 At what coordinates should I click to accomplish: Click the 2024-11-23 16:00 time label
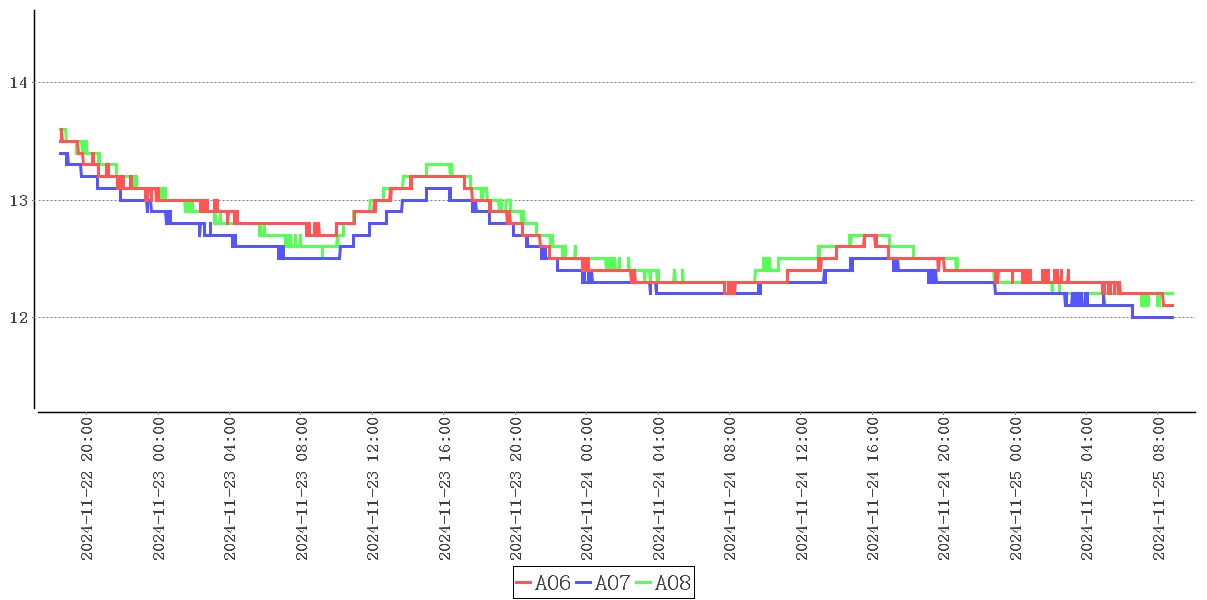pyautogui.click(x=445, y=489)
